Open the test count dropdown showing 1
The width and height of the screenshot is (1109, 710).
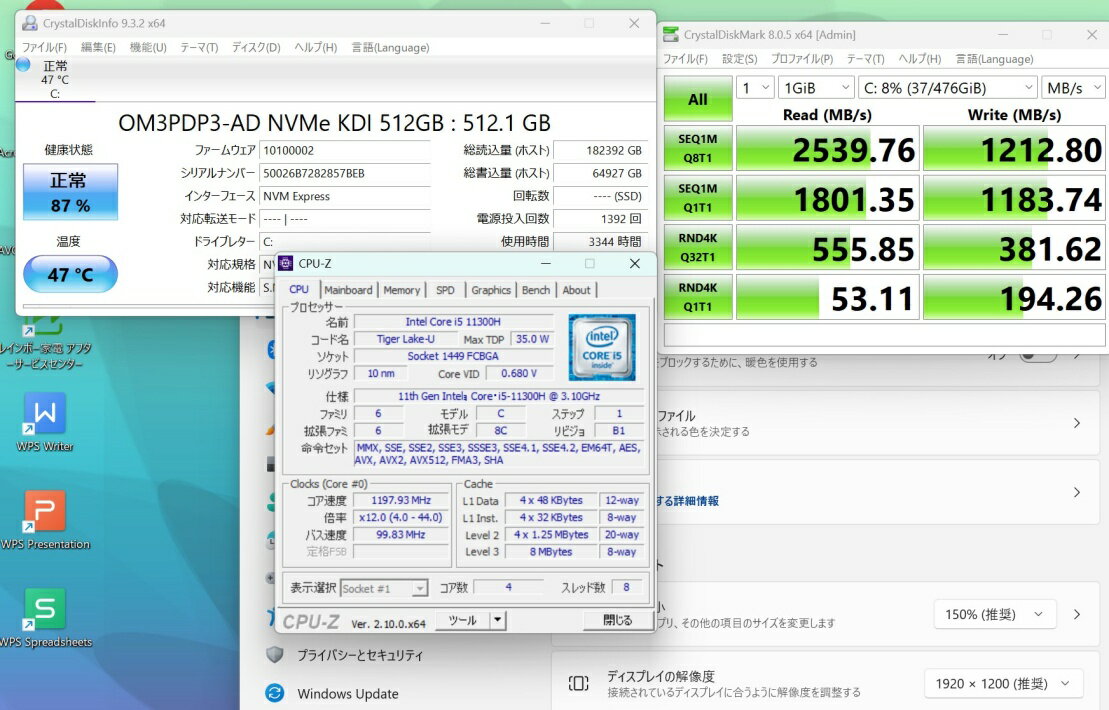click(755, 88)
